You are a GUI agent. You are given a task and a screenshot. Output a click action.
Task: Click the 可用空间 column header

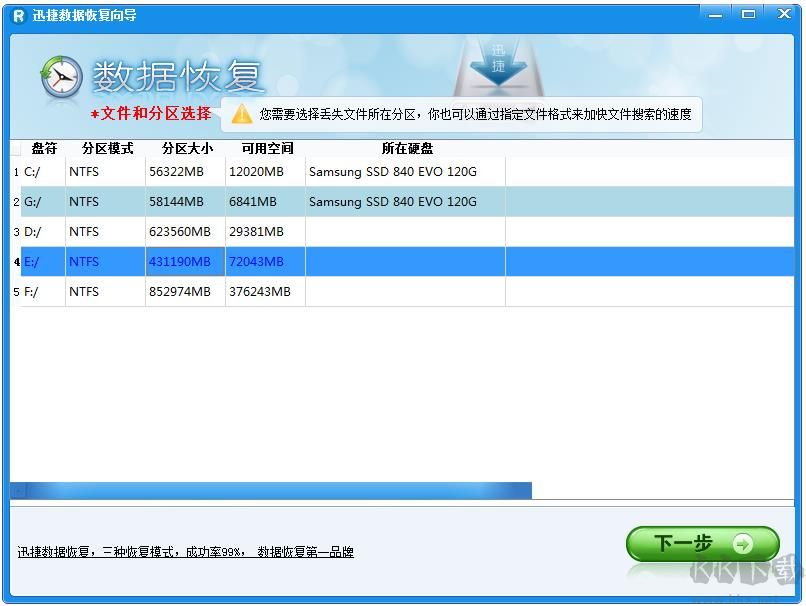tap(267, 149)
